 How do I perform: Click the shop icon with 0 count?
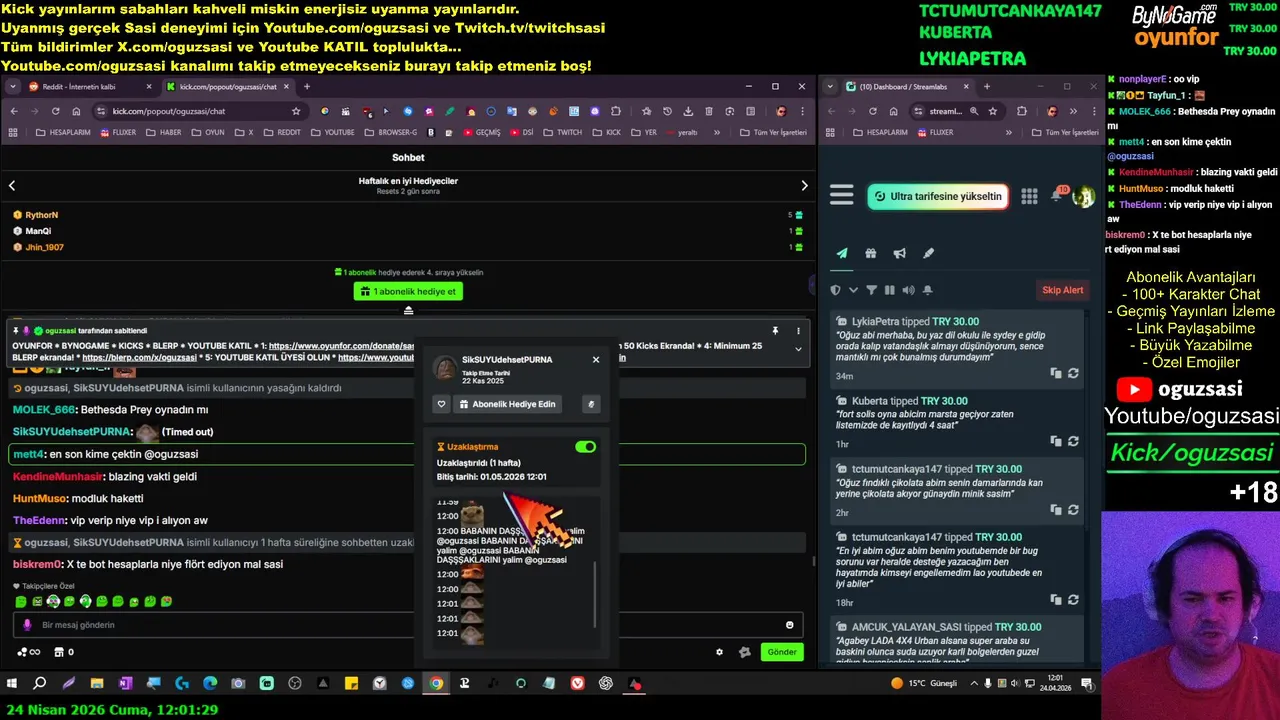pyautogui.click(x=63, y=652)
